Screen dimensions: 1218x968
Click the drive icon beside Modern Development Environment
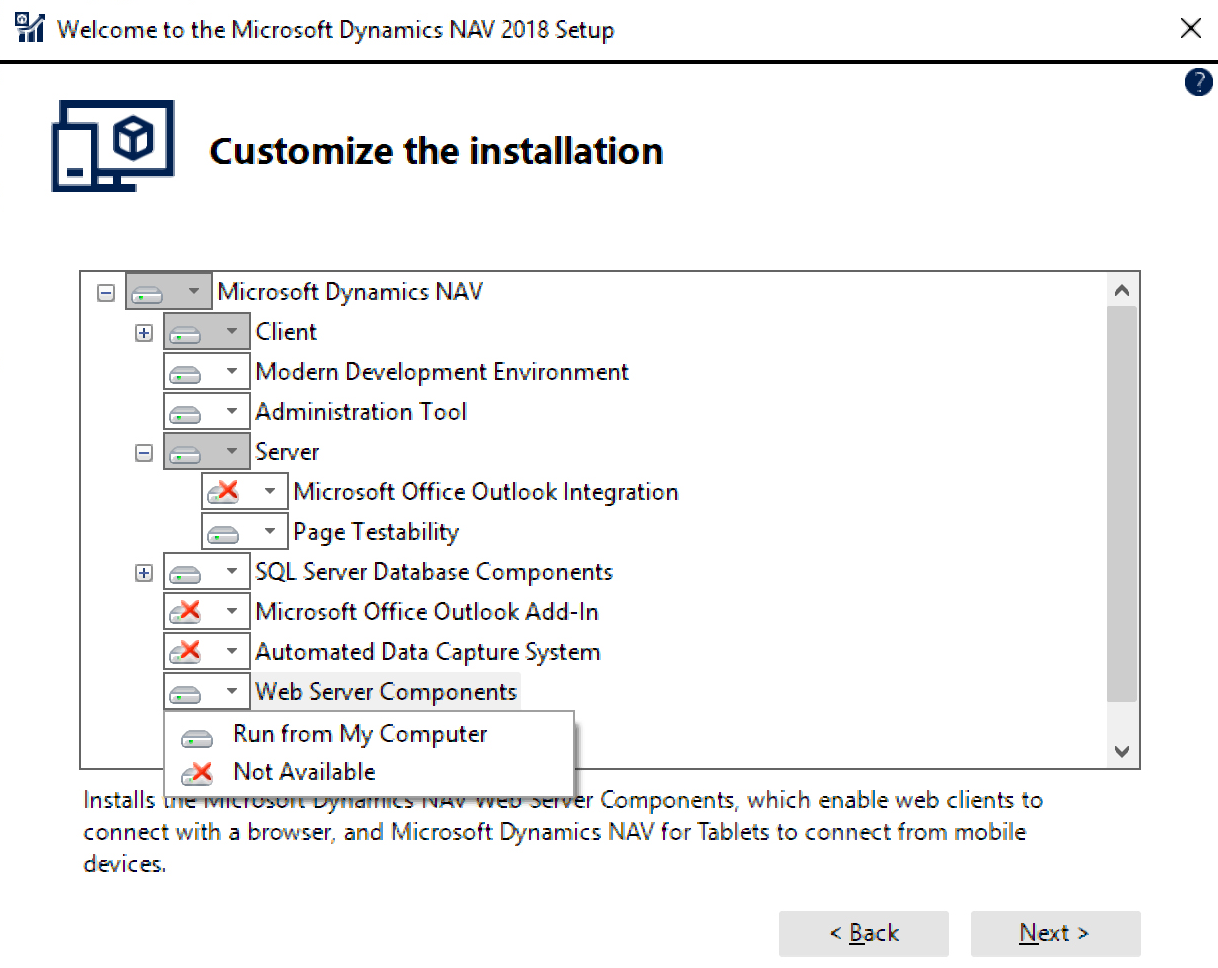pos(186,373)
